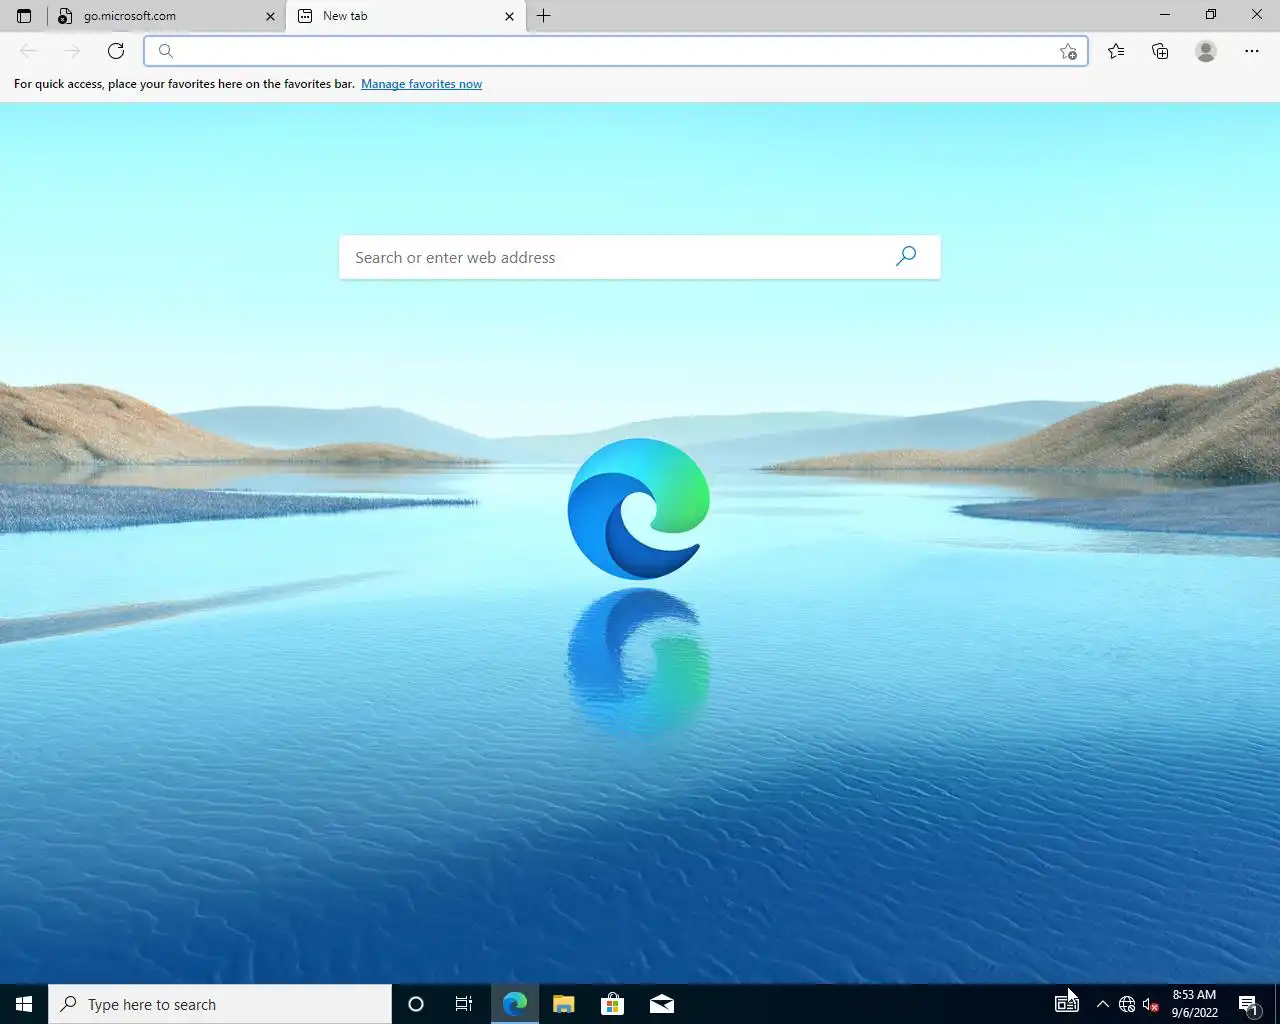Image resolution: width=1280 pixels, height=1024 pixels.
Task: Open the Collections panel
Action: (1160, 51)
